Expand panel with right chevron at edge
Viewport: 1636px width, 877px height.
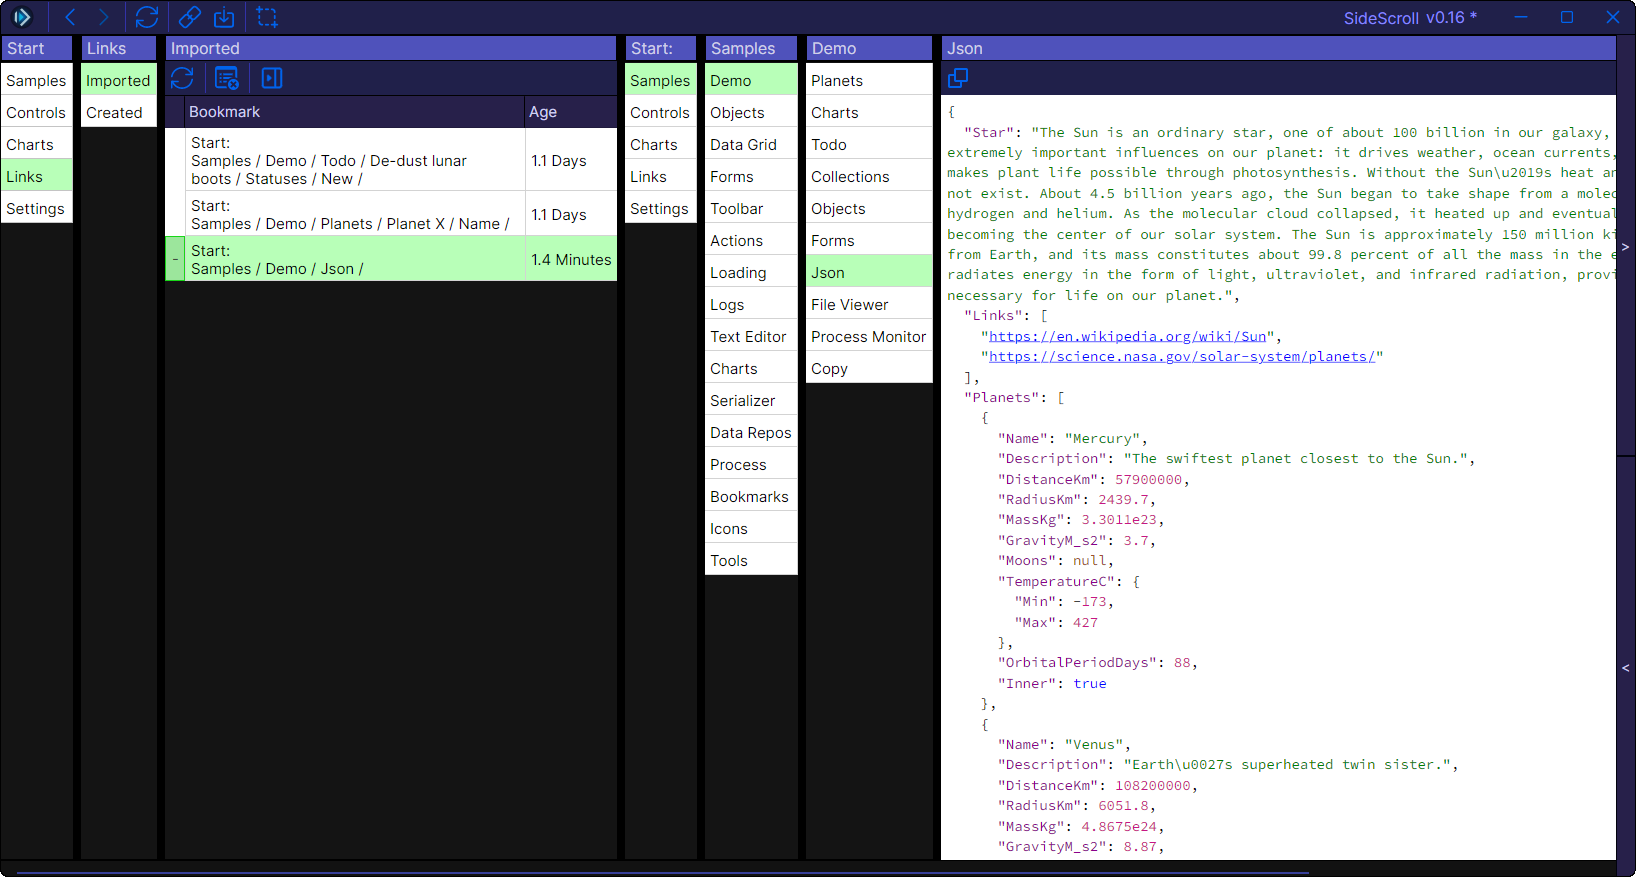1625,247
